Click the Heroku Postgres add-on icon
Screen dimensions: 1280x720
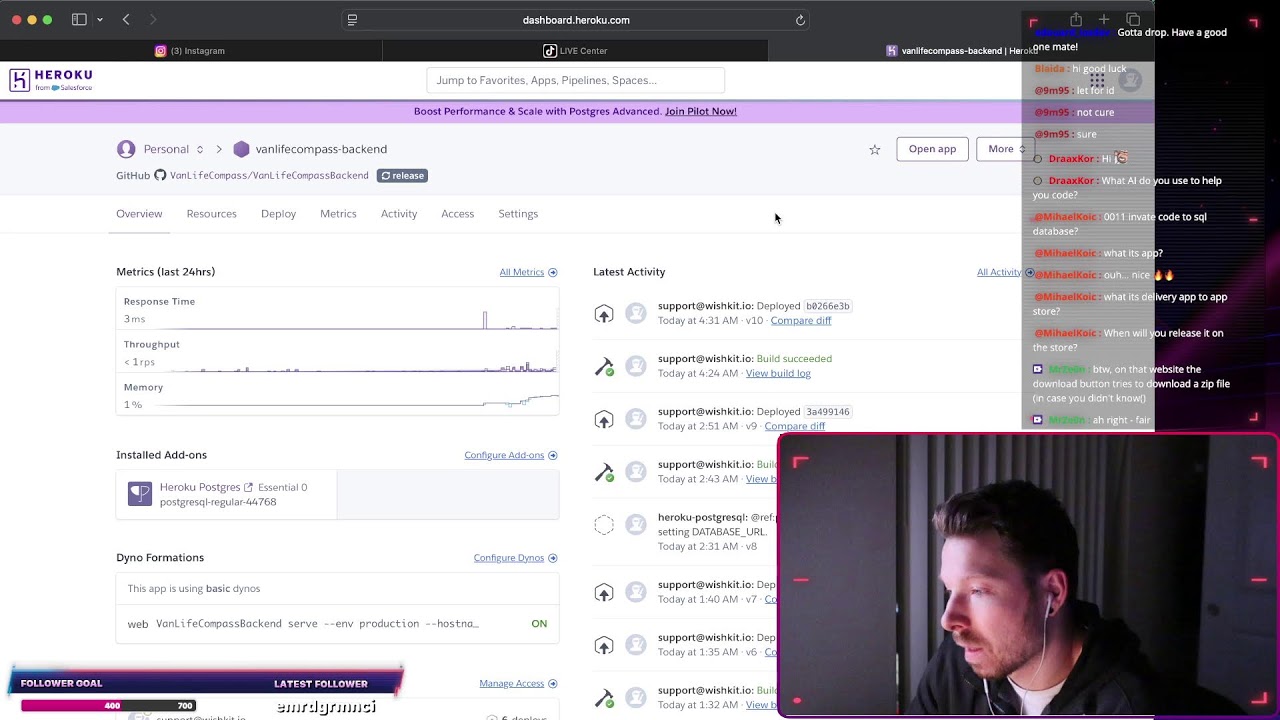(140, 494)
